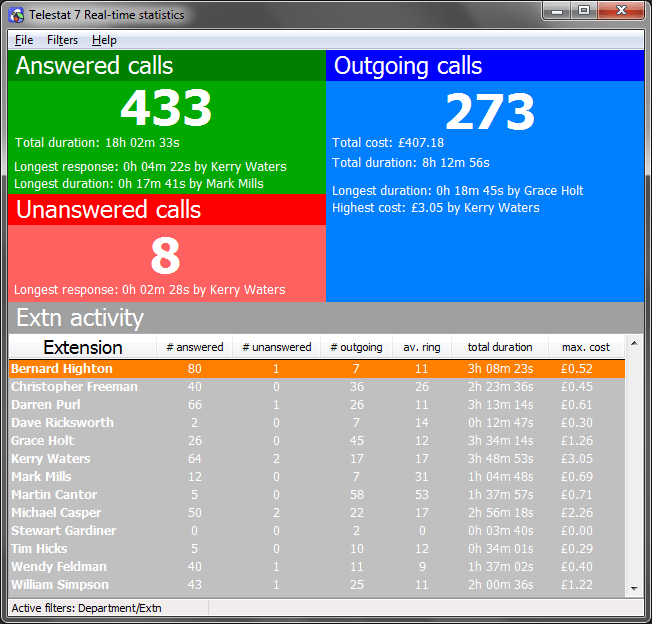Sort by # answered column header
This screenshot has height=624, width=652.
[x=195, y=347]
